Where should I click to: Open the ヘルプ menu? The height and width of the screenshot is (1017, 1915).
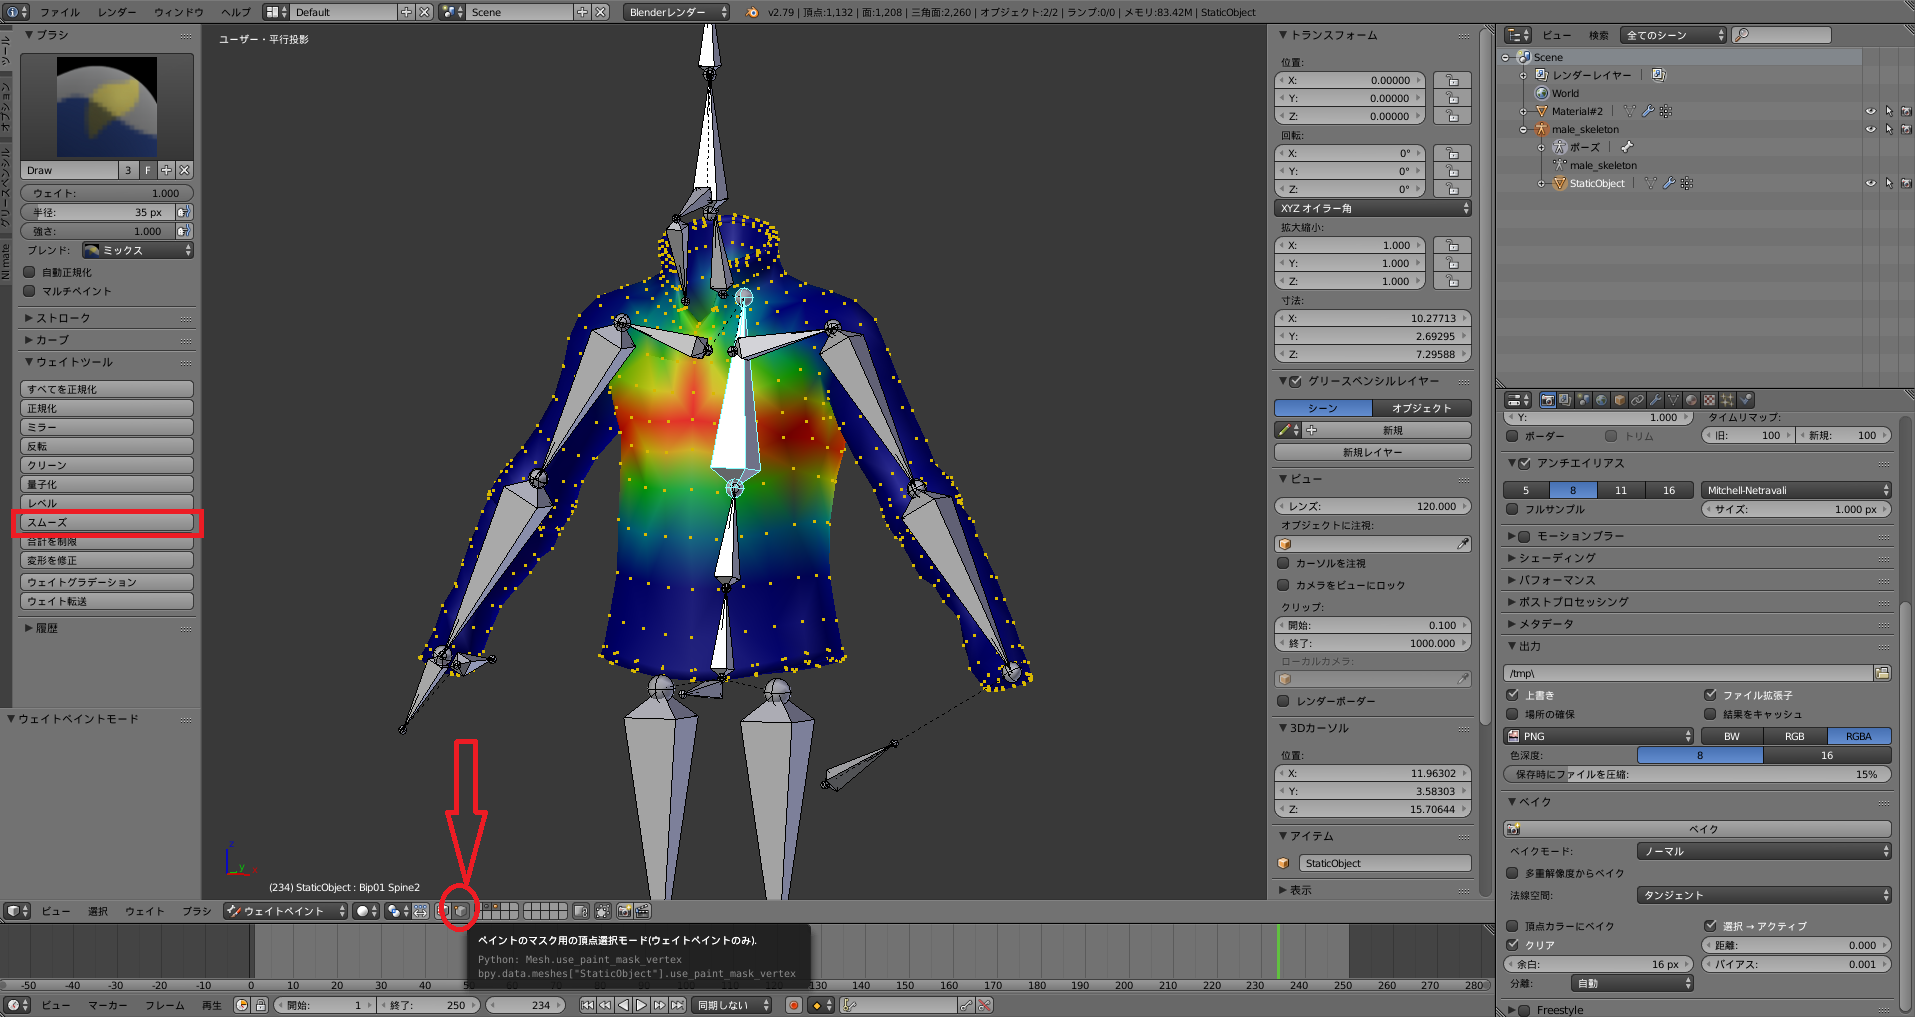tap(236, 12)
